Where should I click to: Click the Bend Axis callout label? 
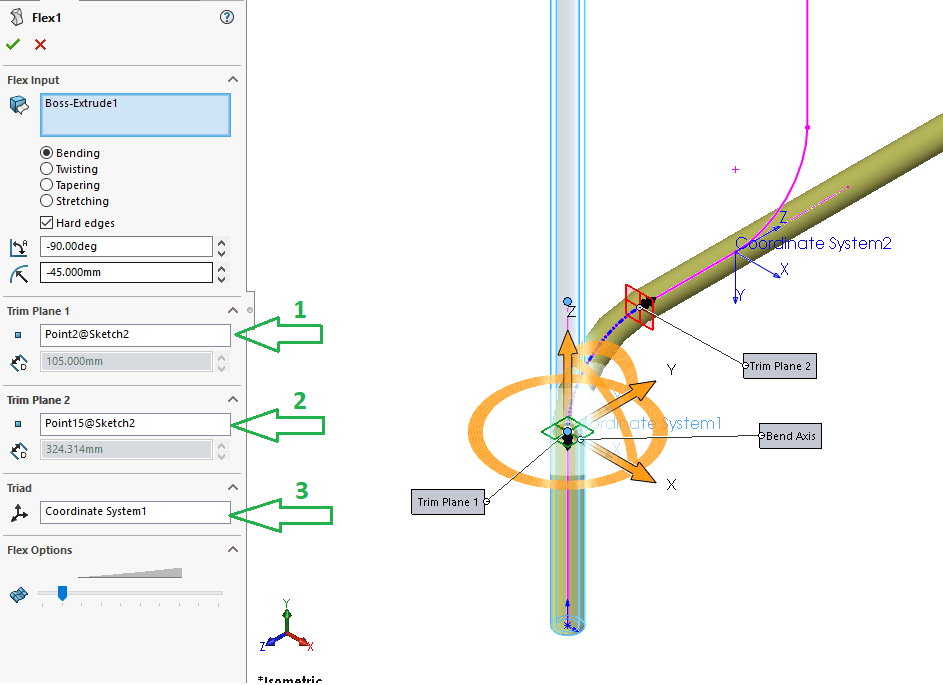click(x=790, y=436)
